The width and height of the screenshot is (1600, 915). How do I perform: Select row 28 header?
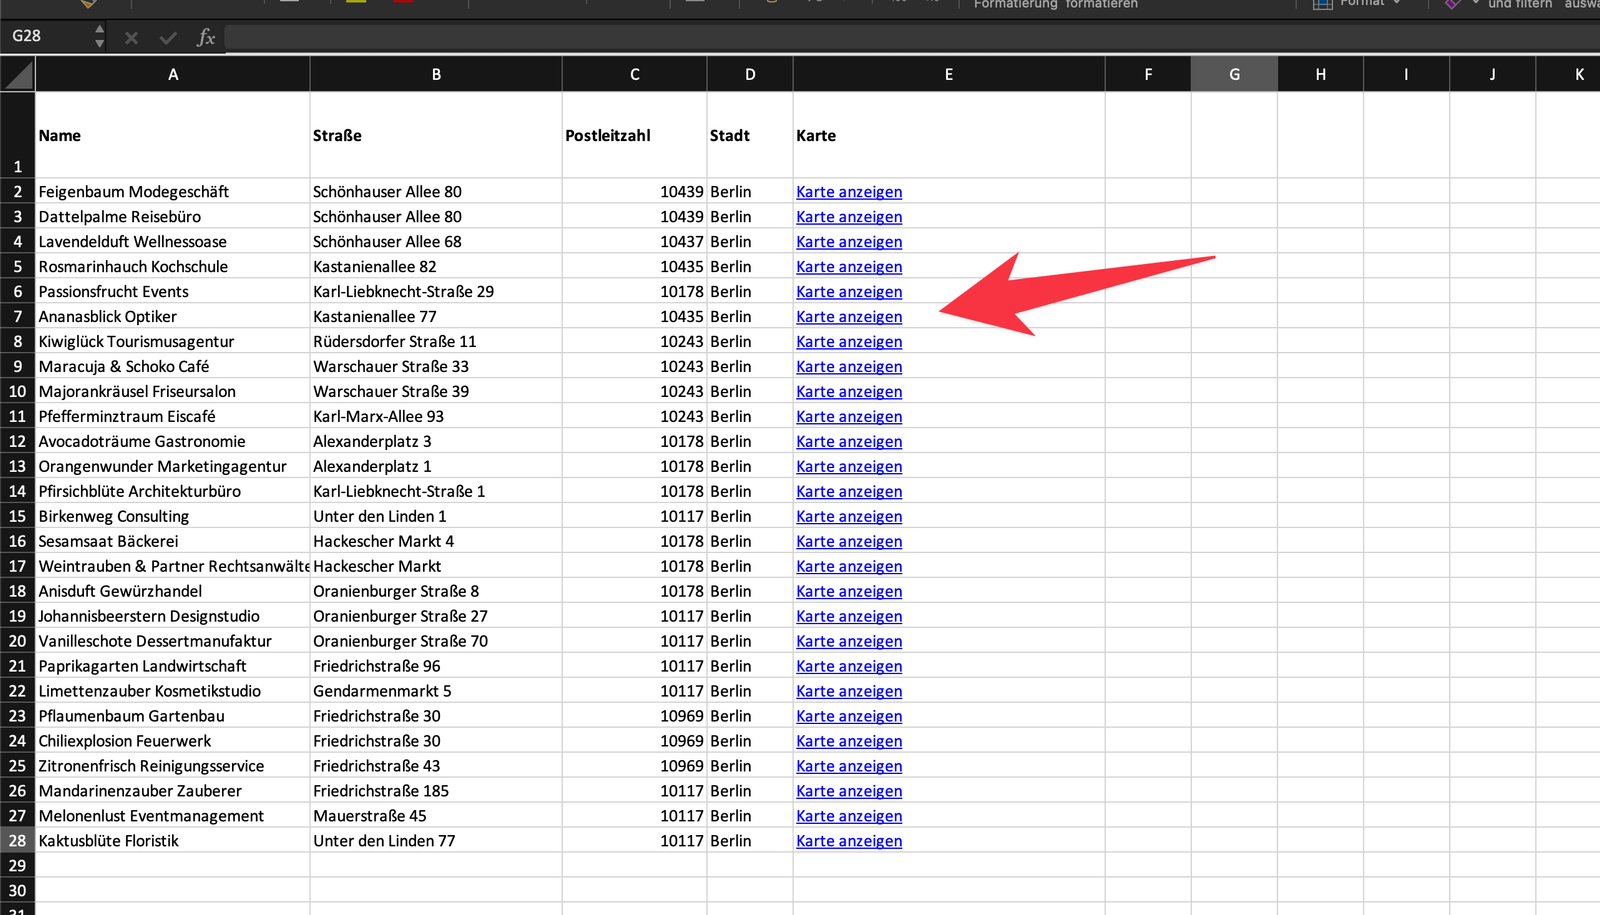tap(17, 841)
